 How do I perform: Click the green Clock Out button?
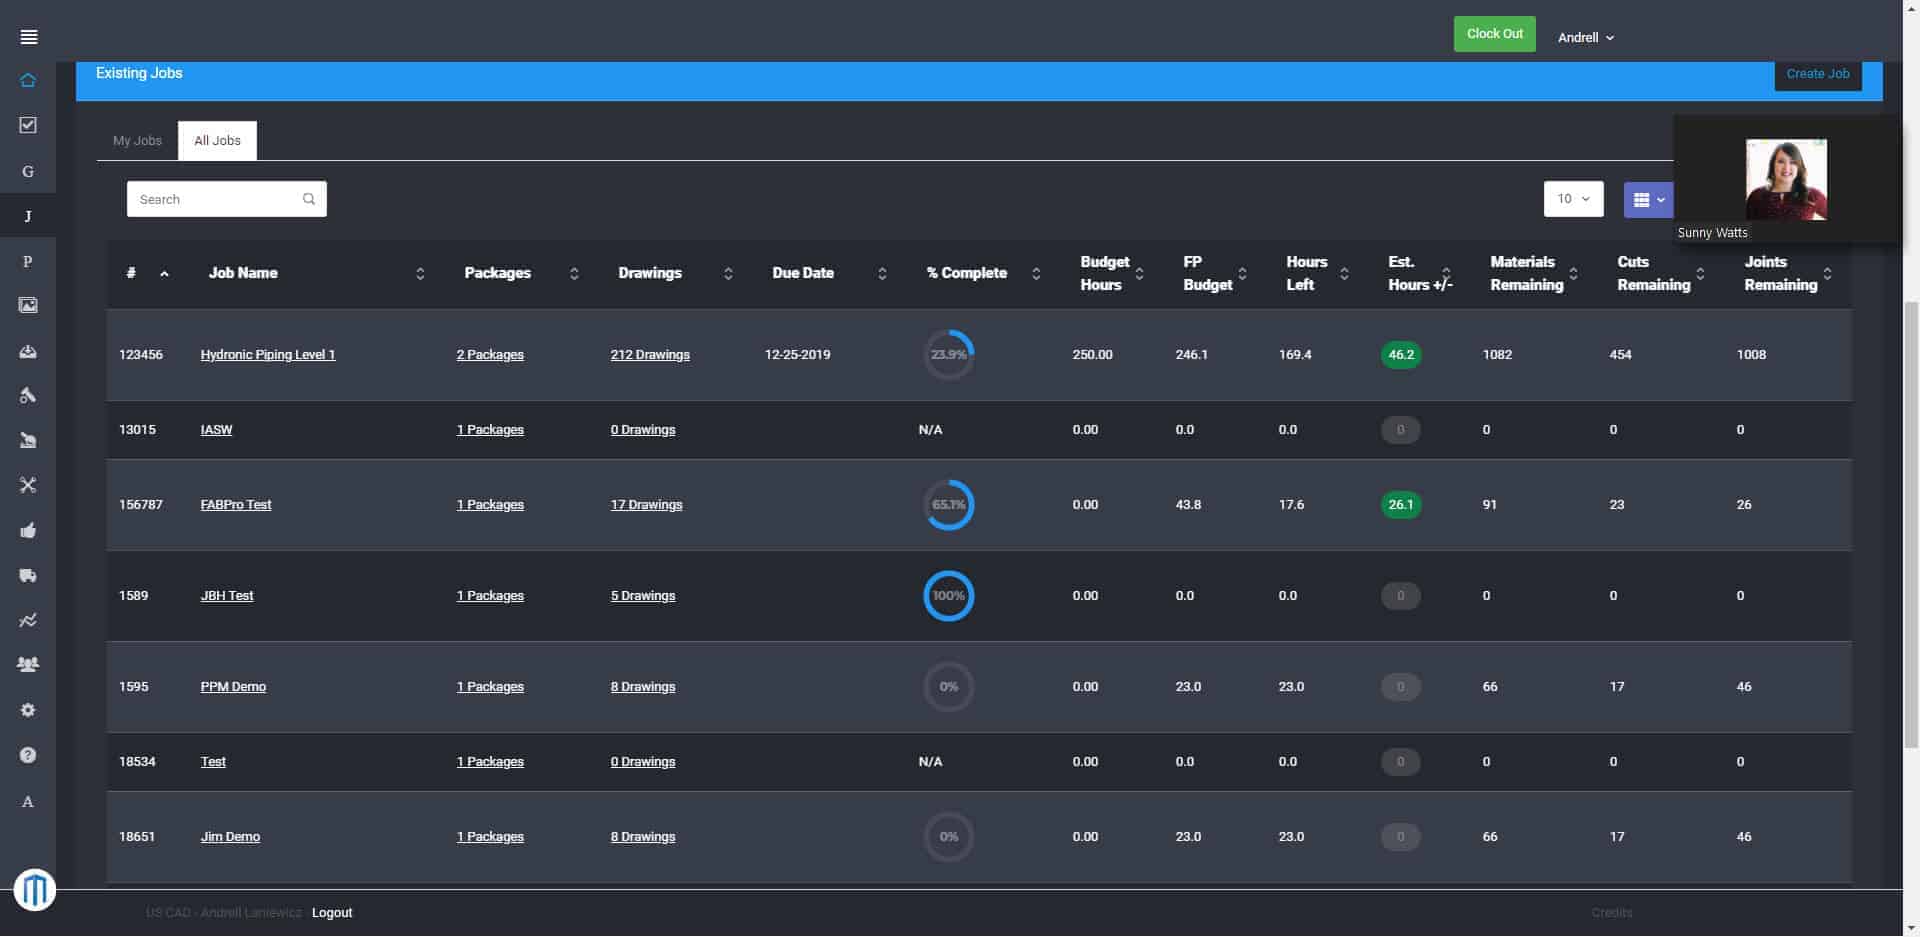1495,34
